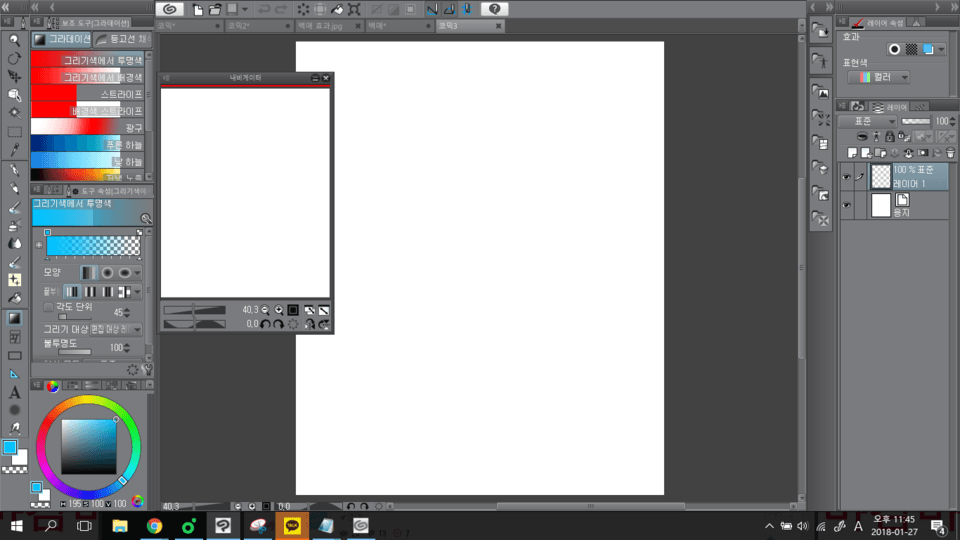This screenshot has width=960, height=540.
Task: Click transparent color swatch in toolbox
Action: 14,470
